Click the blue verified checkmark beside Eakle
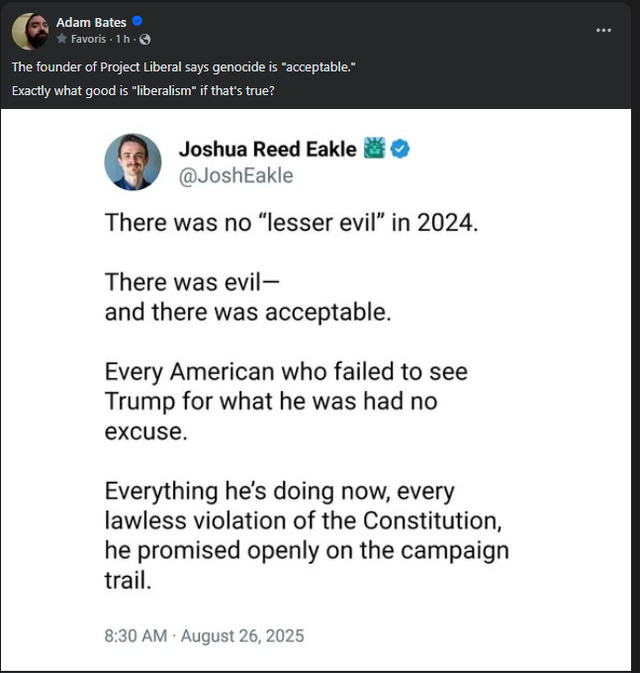The width and height of the screenshot is (640, 673). click(399, 149)
